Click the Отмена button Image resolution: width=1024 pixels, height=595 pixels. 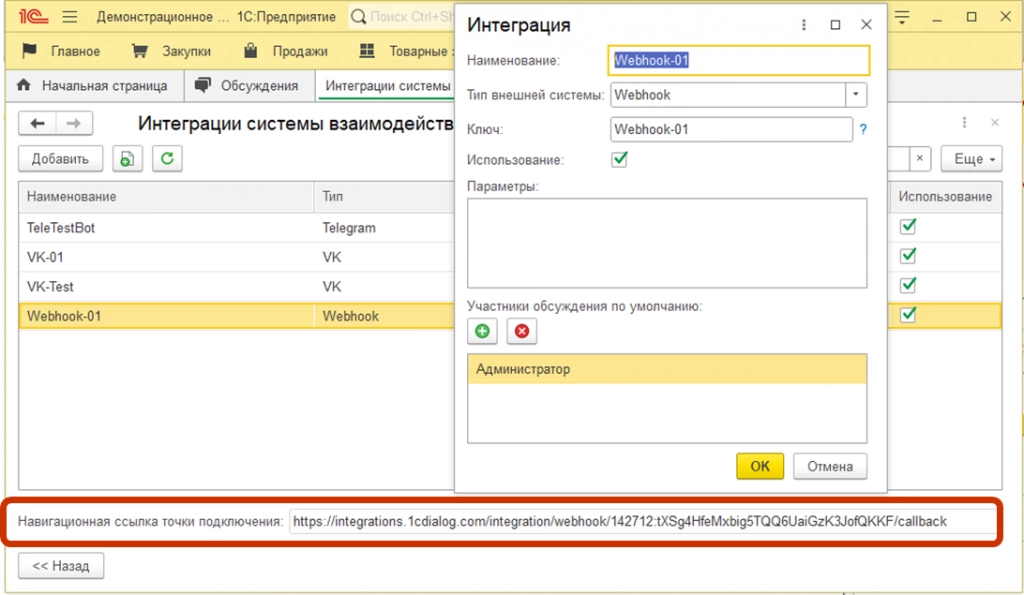pos(830,466)
